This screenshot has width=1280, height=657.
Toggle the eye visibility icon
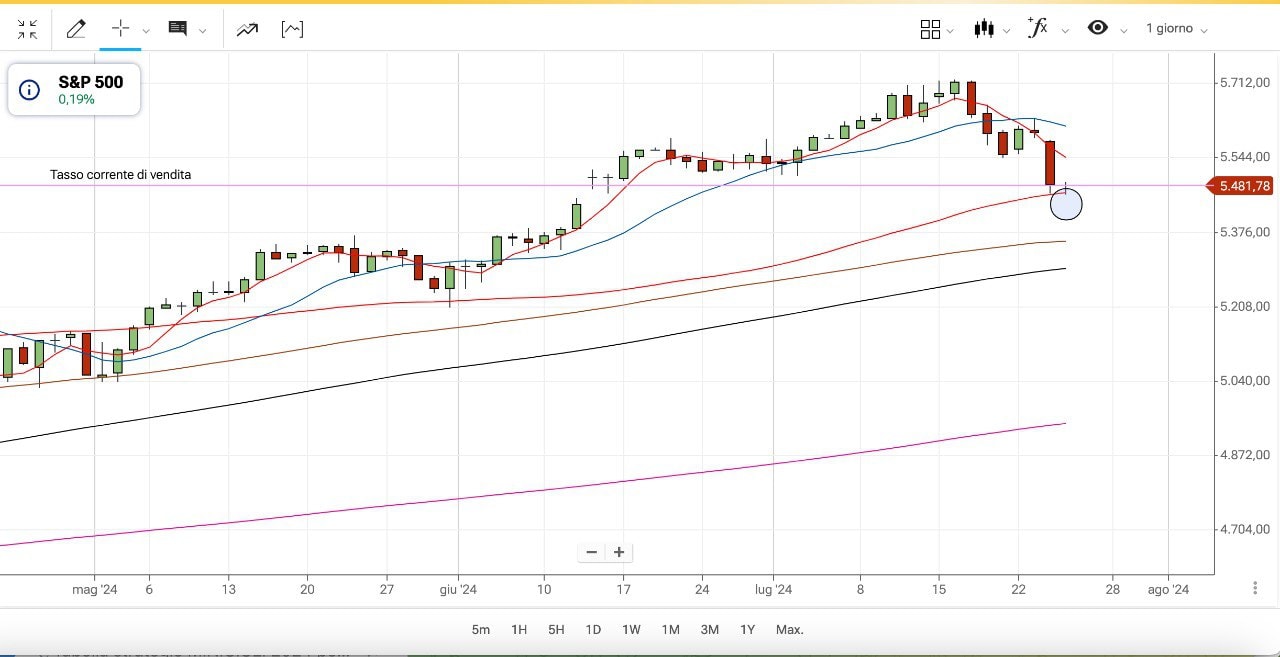(x=1098, y=28)
